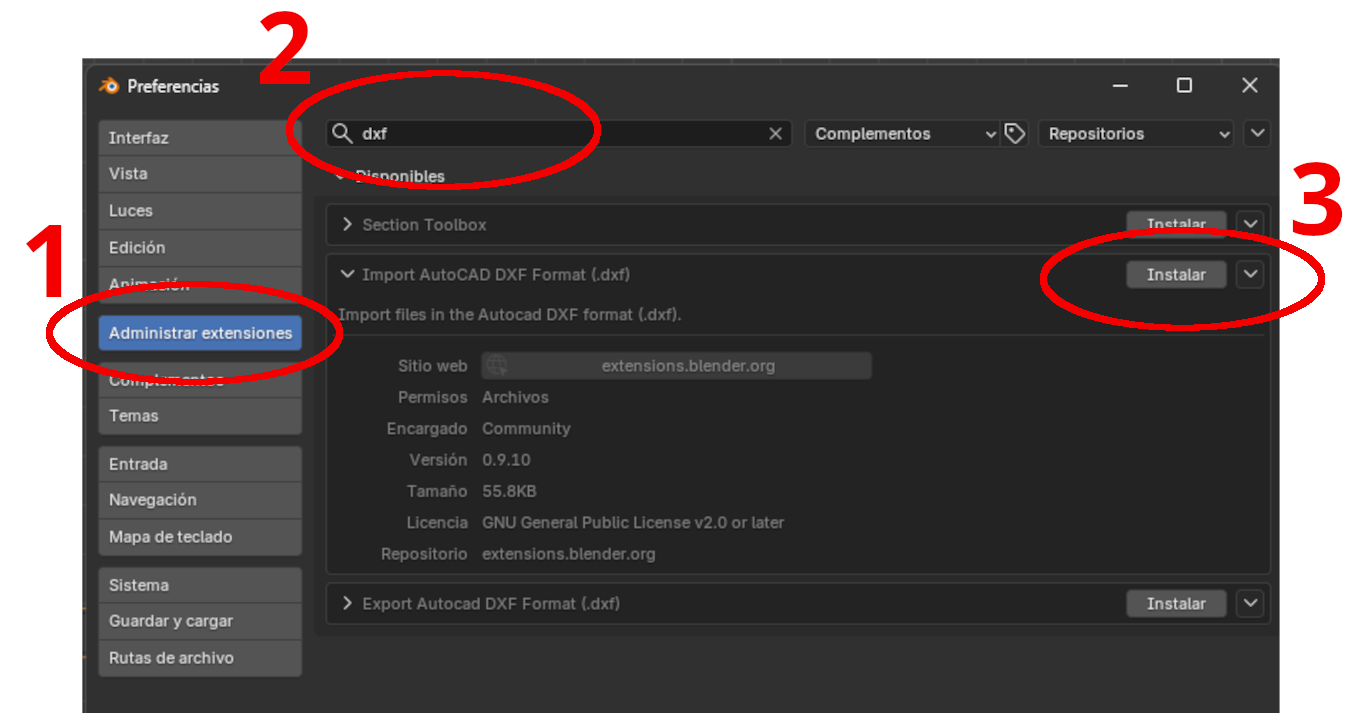This screenshot has height=713, width=1360.
Task: Open dropdown arrow beside Export DXF Instalar
Action: (1250, 604)
